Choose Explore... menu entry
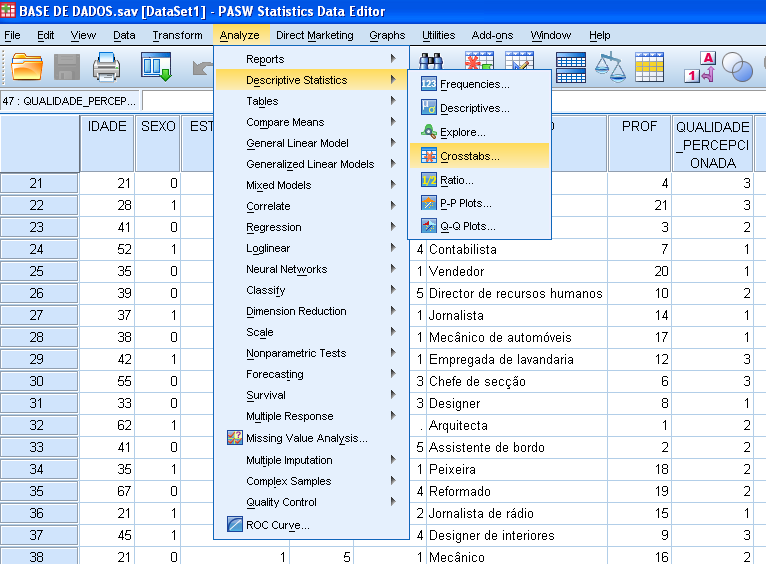The width and height of the screenshot is (766, 564). click(x=480, y=132)
